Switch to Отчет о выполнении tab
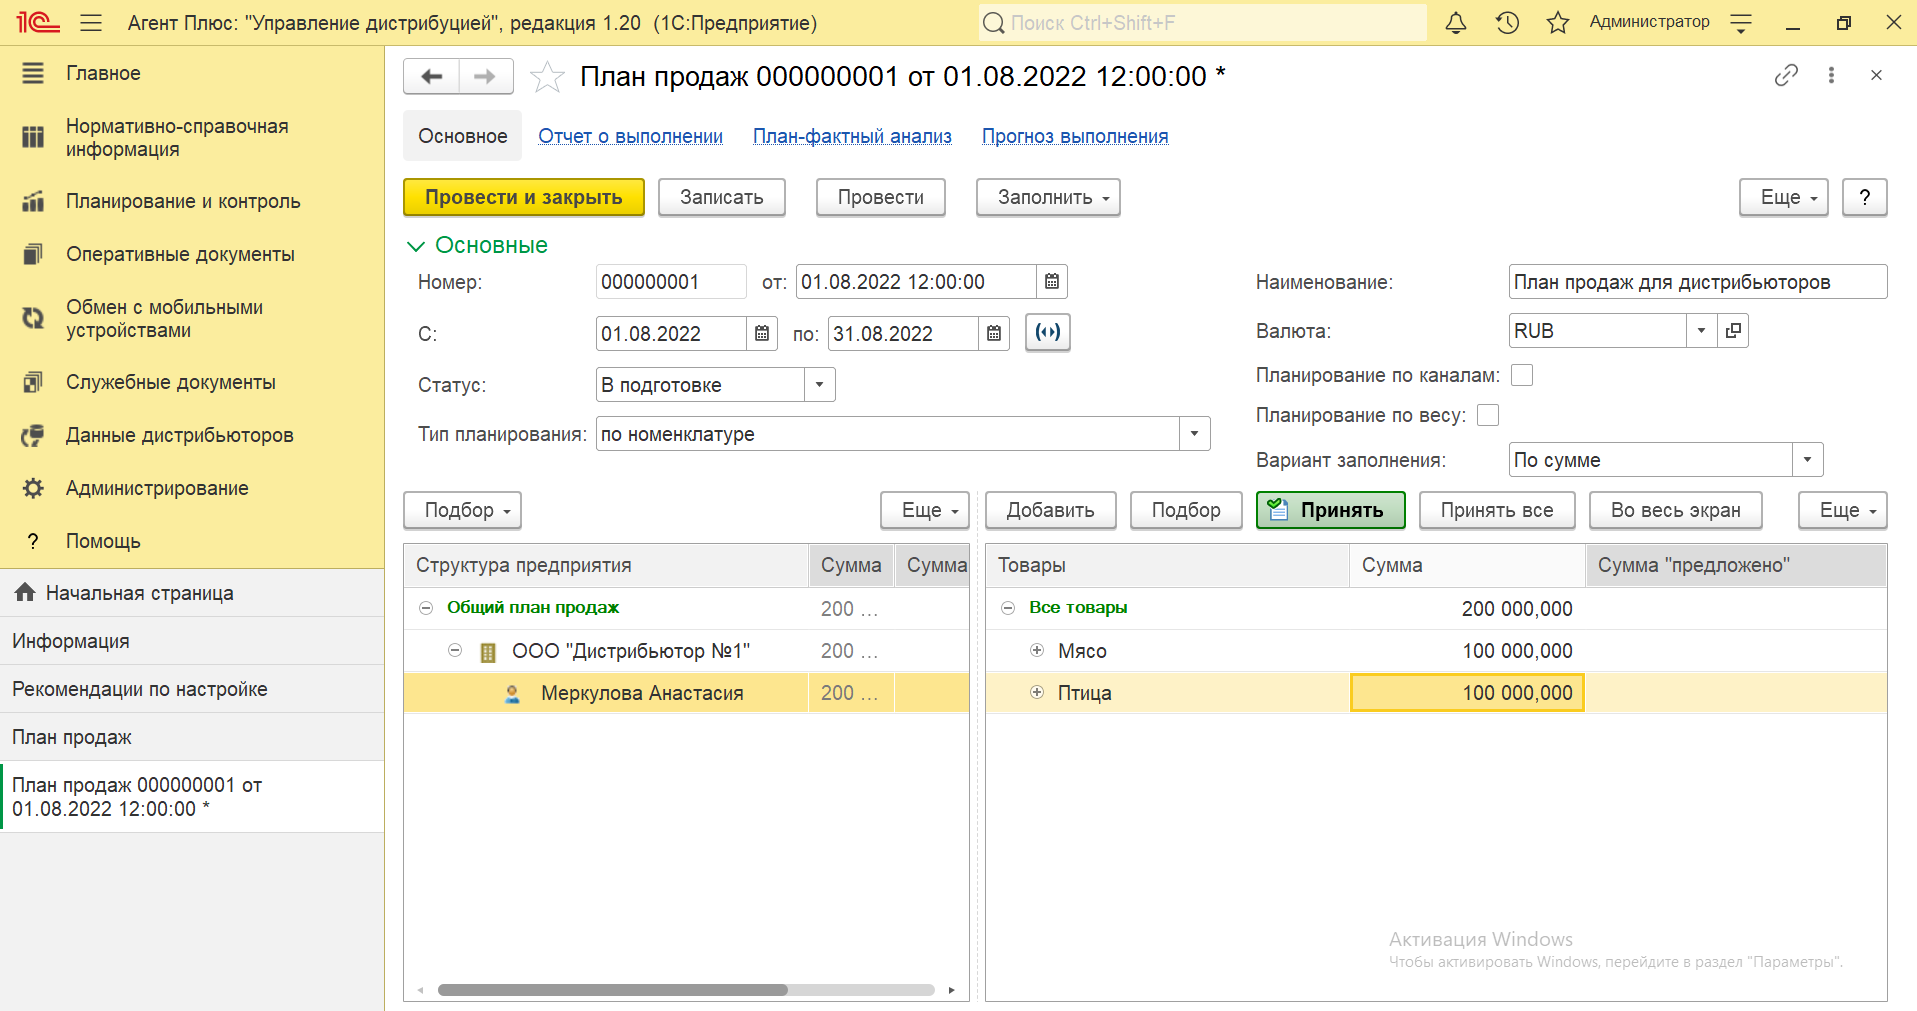The width and height of the screenshot is (1917, 1011). [x=630, y=137]
